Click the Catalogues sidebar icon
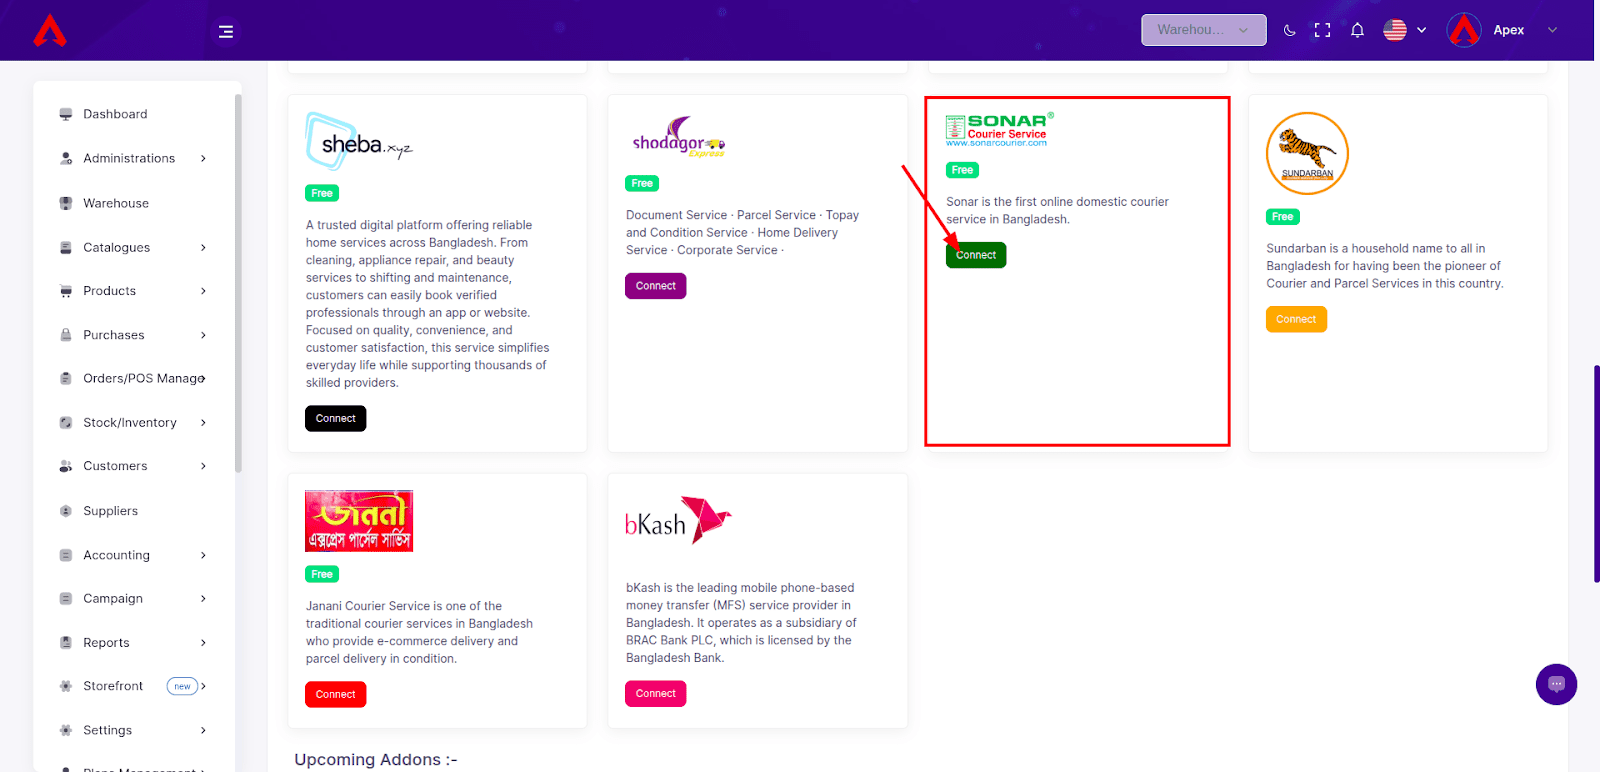The width and height of the screenshot is (1600, 772). [x=66, y=247]
